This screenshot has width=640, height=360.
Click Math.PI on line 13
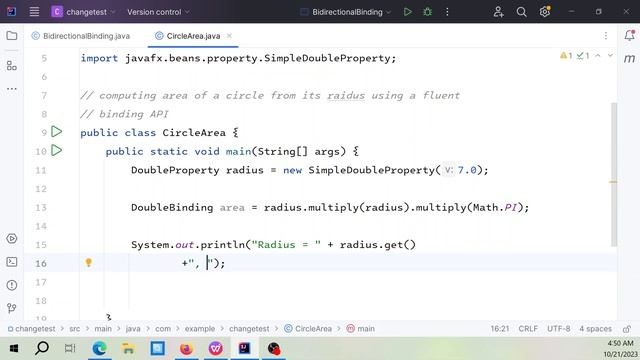point(495,207)
